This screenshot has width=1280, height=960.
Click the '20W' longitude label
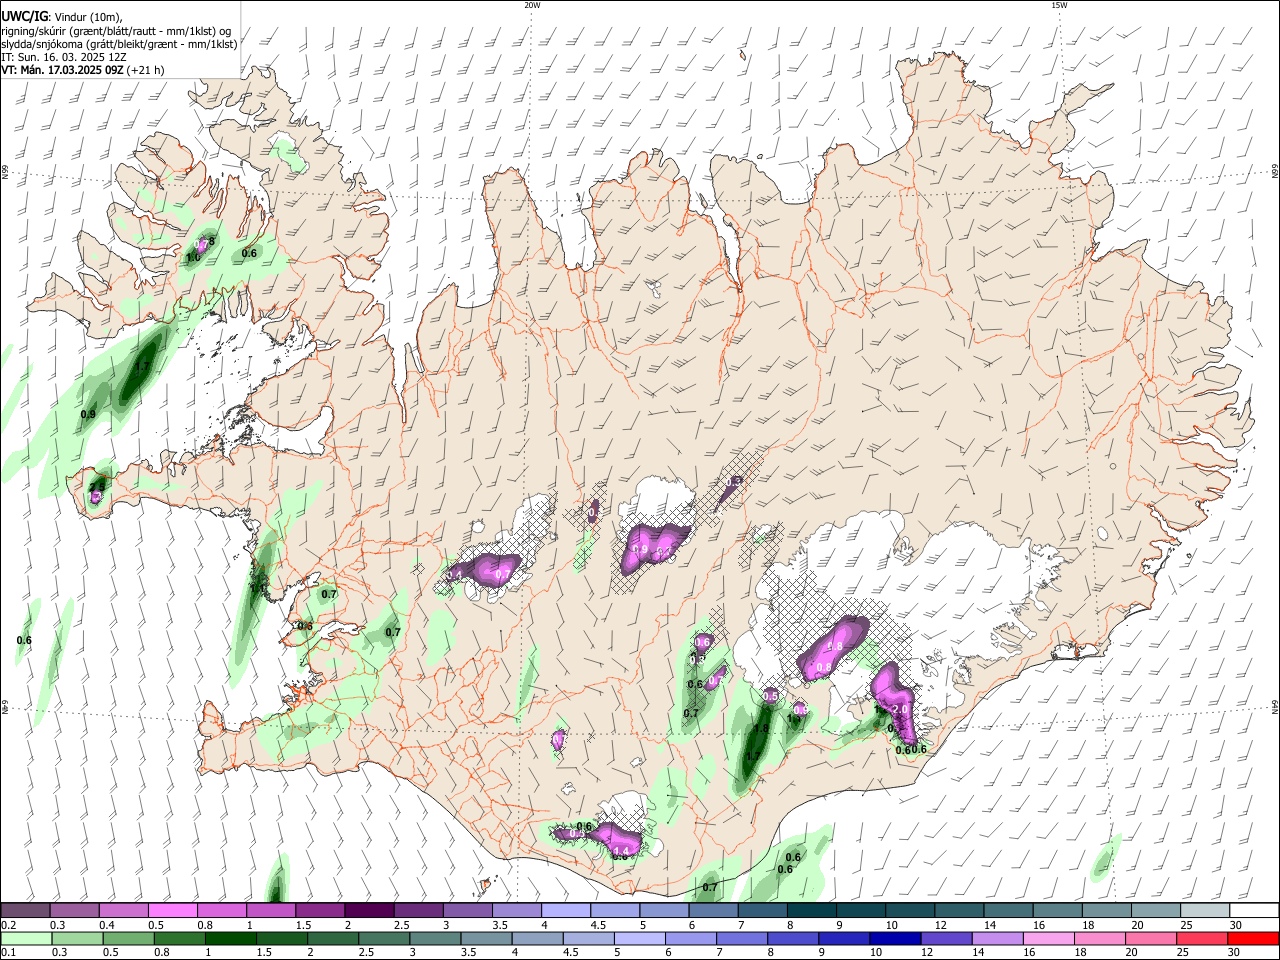pyautogui.click(x=532, y=5)
